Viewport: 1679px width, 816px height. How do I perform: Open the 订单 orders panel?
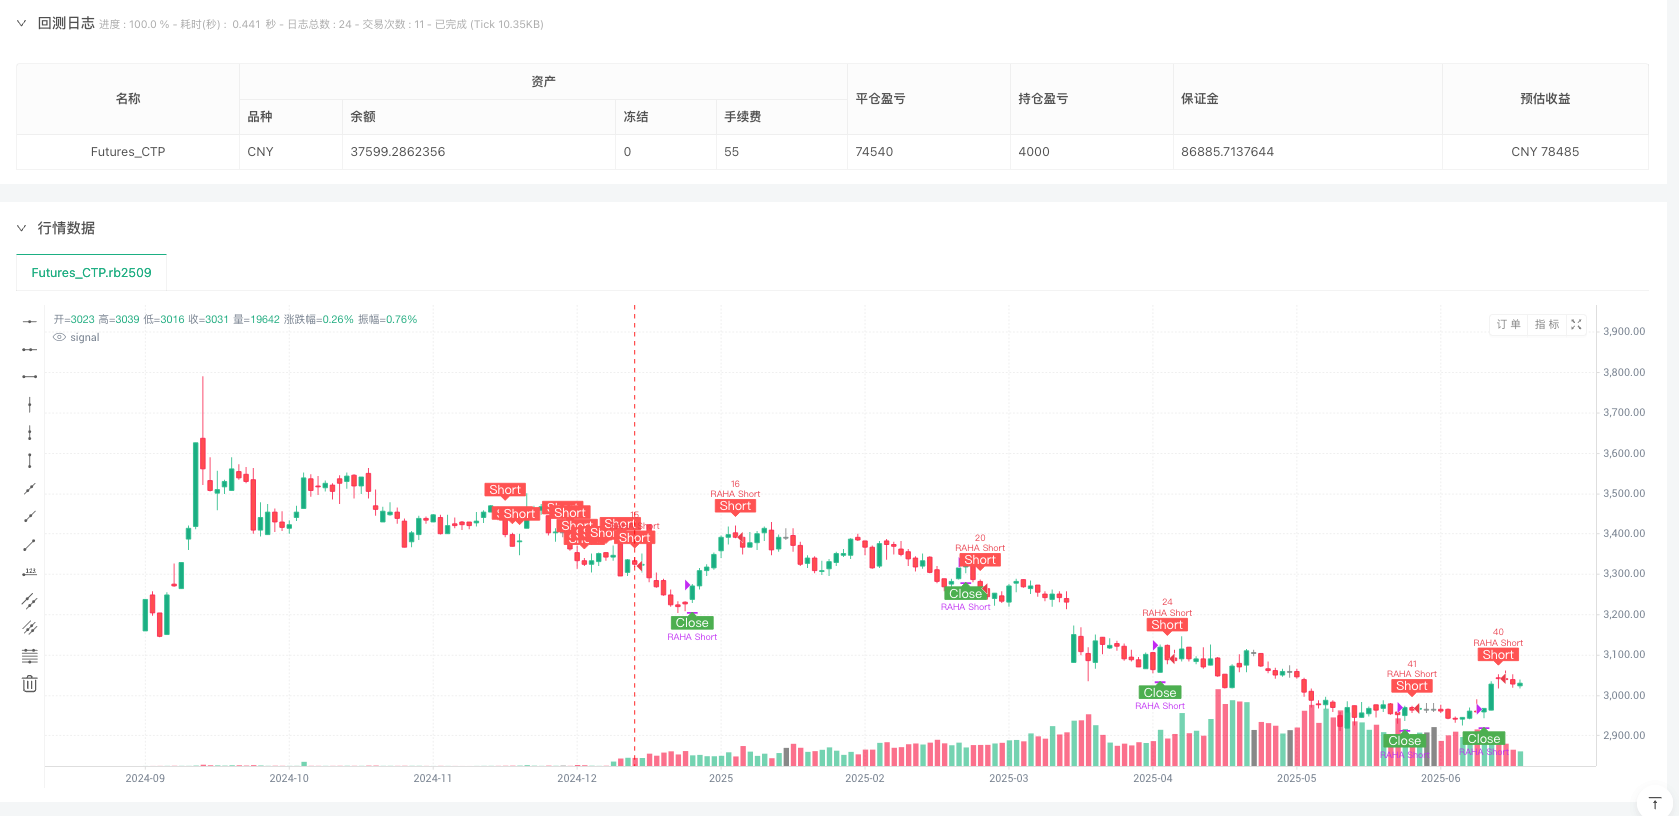(x=1508, y=324)
